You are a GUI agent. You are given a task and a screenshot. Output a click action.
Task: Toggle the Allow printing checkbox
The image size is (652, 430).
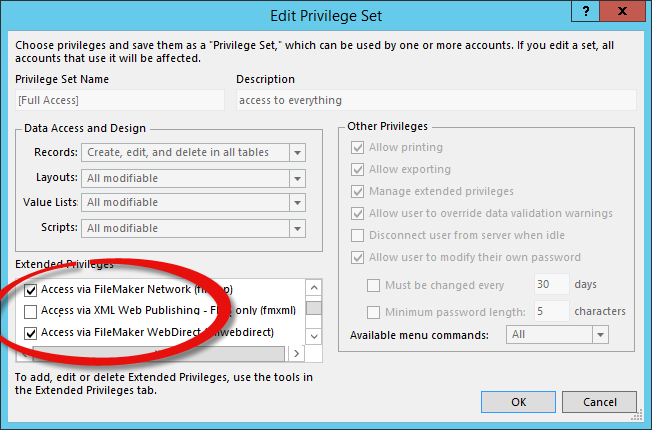click(x=358, y=148)
